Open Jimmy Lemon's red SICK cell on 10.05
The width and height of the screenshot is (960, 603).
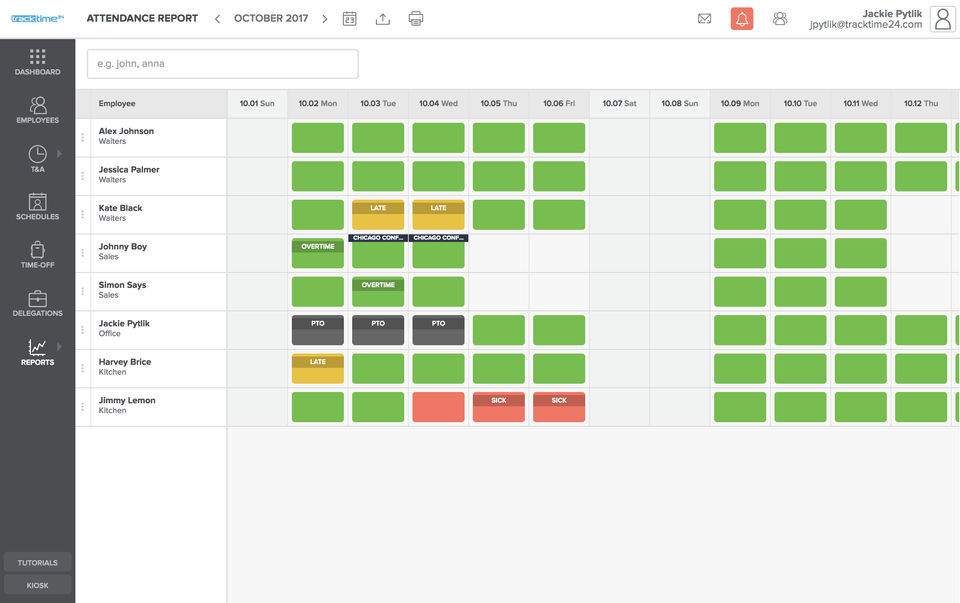[498, 407]
